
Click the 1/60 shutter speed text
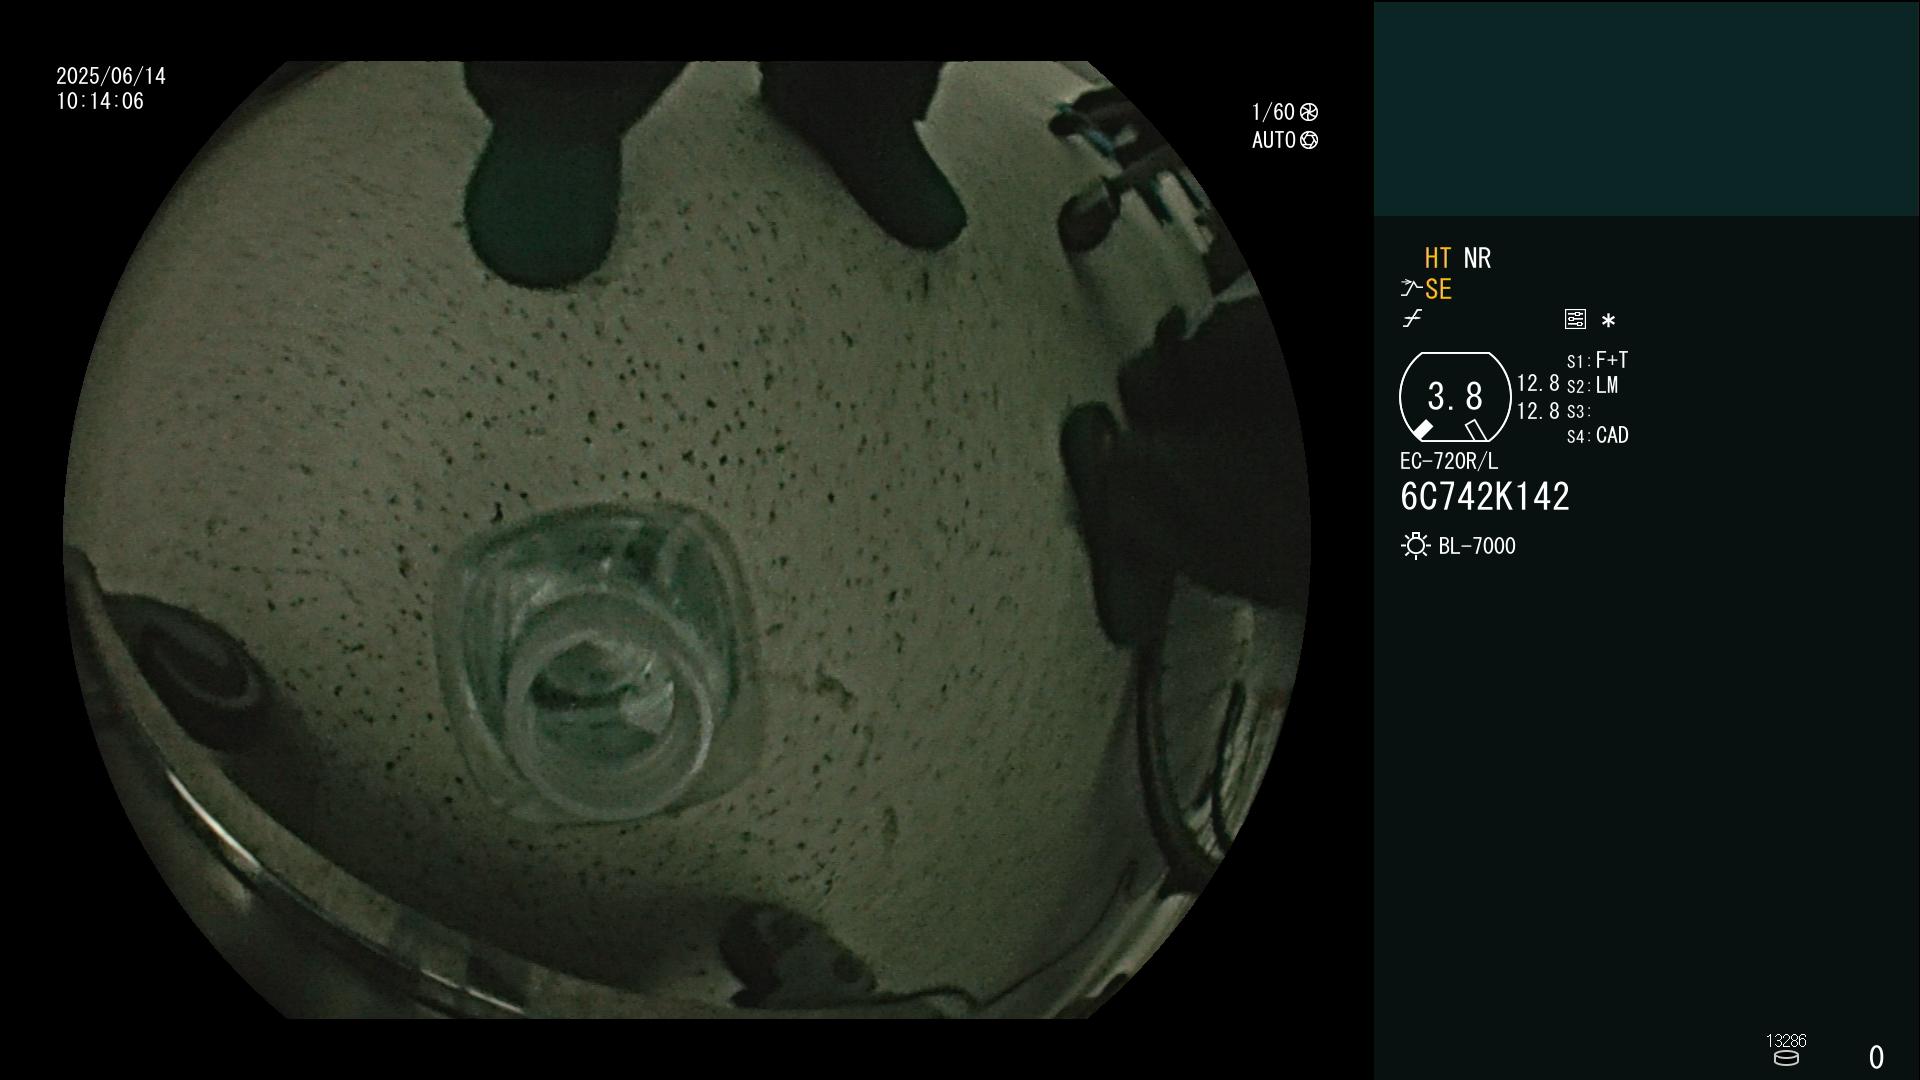(x=1273, y=112)
